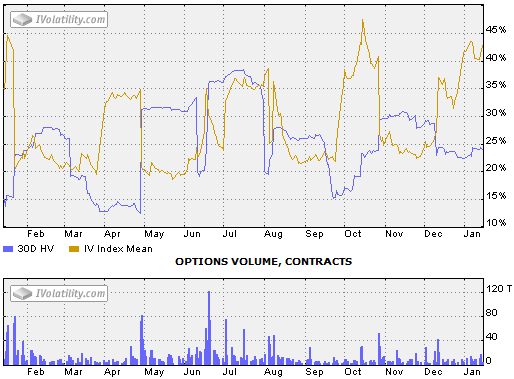
Task: Click the 15% label on volatility axis
Action: click(x=496, y=196)
